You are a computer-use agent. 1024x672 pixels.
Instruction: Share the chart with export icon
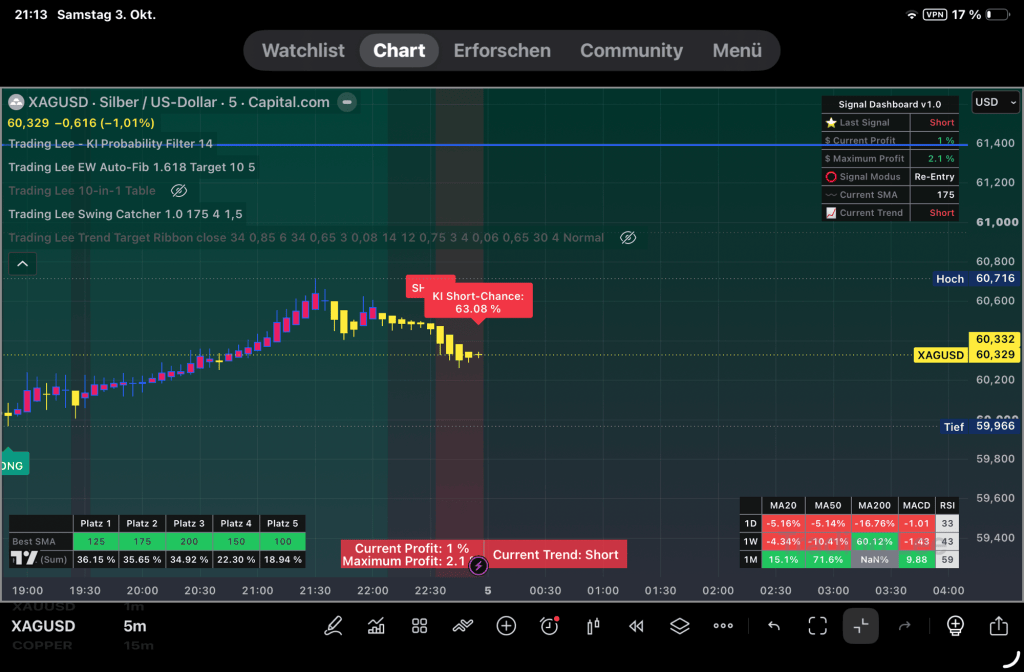point(999,626)
